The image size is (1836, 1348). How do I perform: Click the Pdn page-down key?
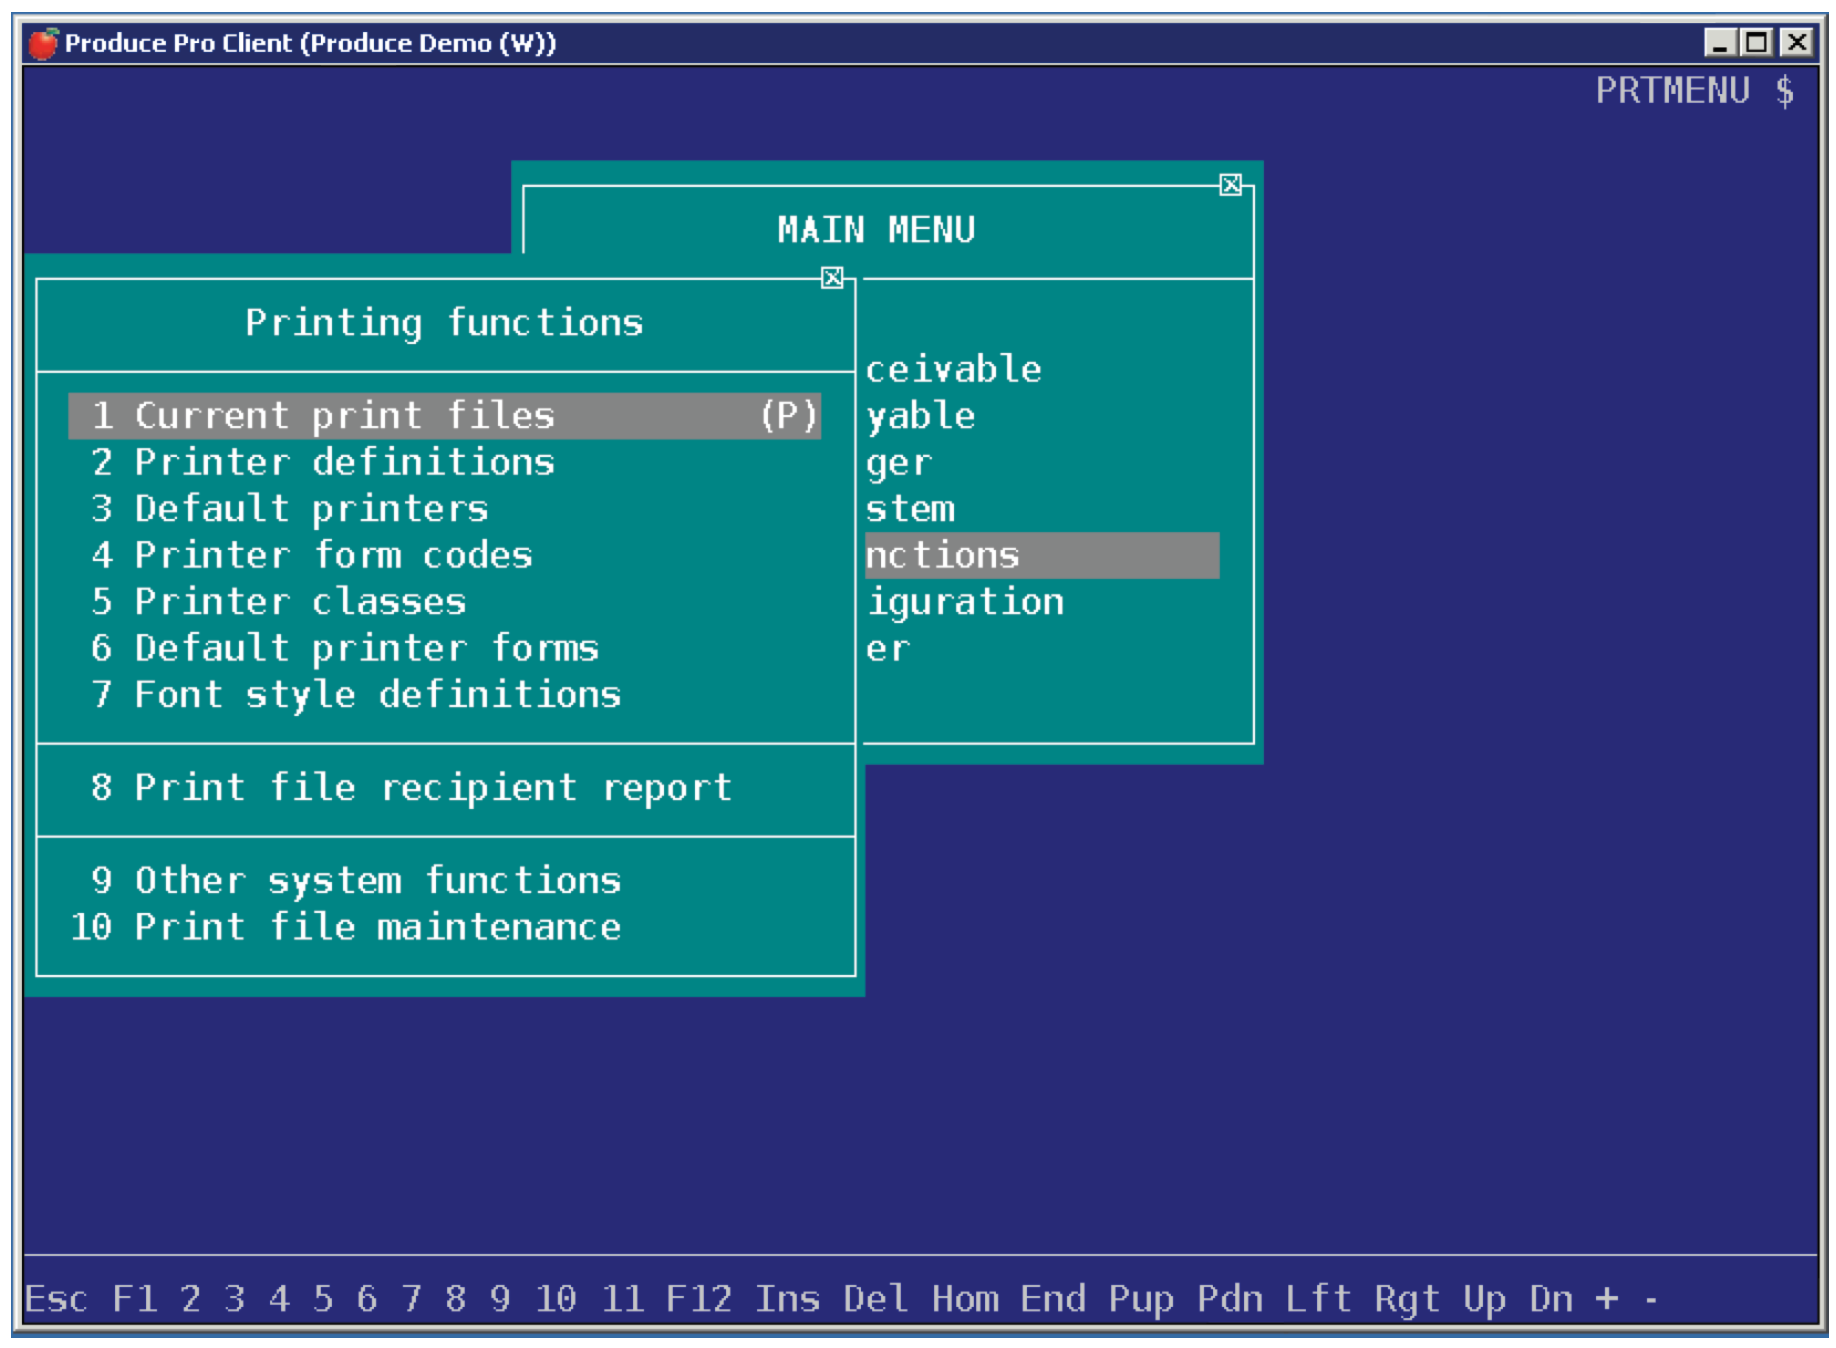[1230, 1299]
